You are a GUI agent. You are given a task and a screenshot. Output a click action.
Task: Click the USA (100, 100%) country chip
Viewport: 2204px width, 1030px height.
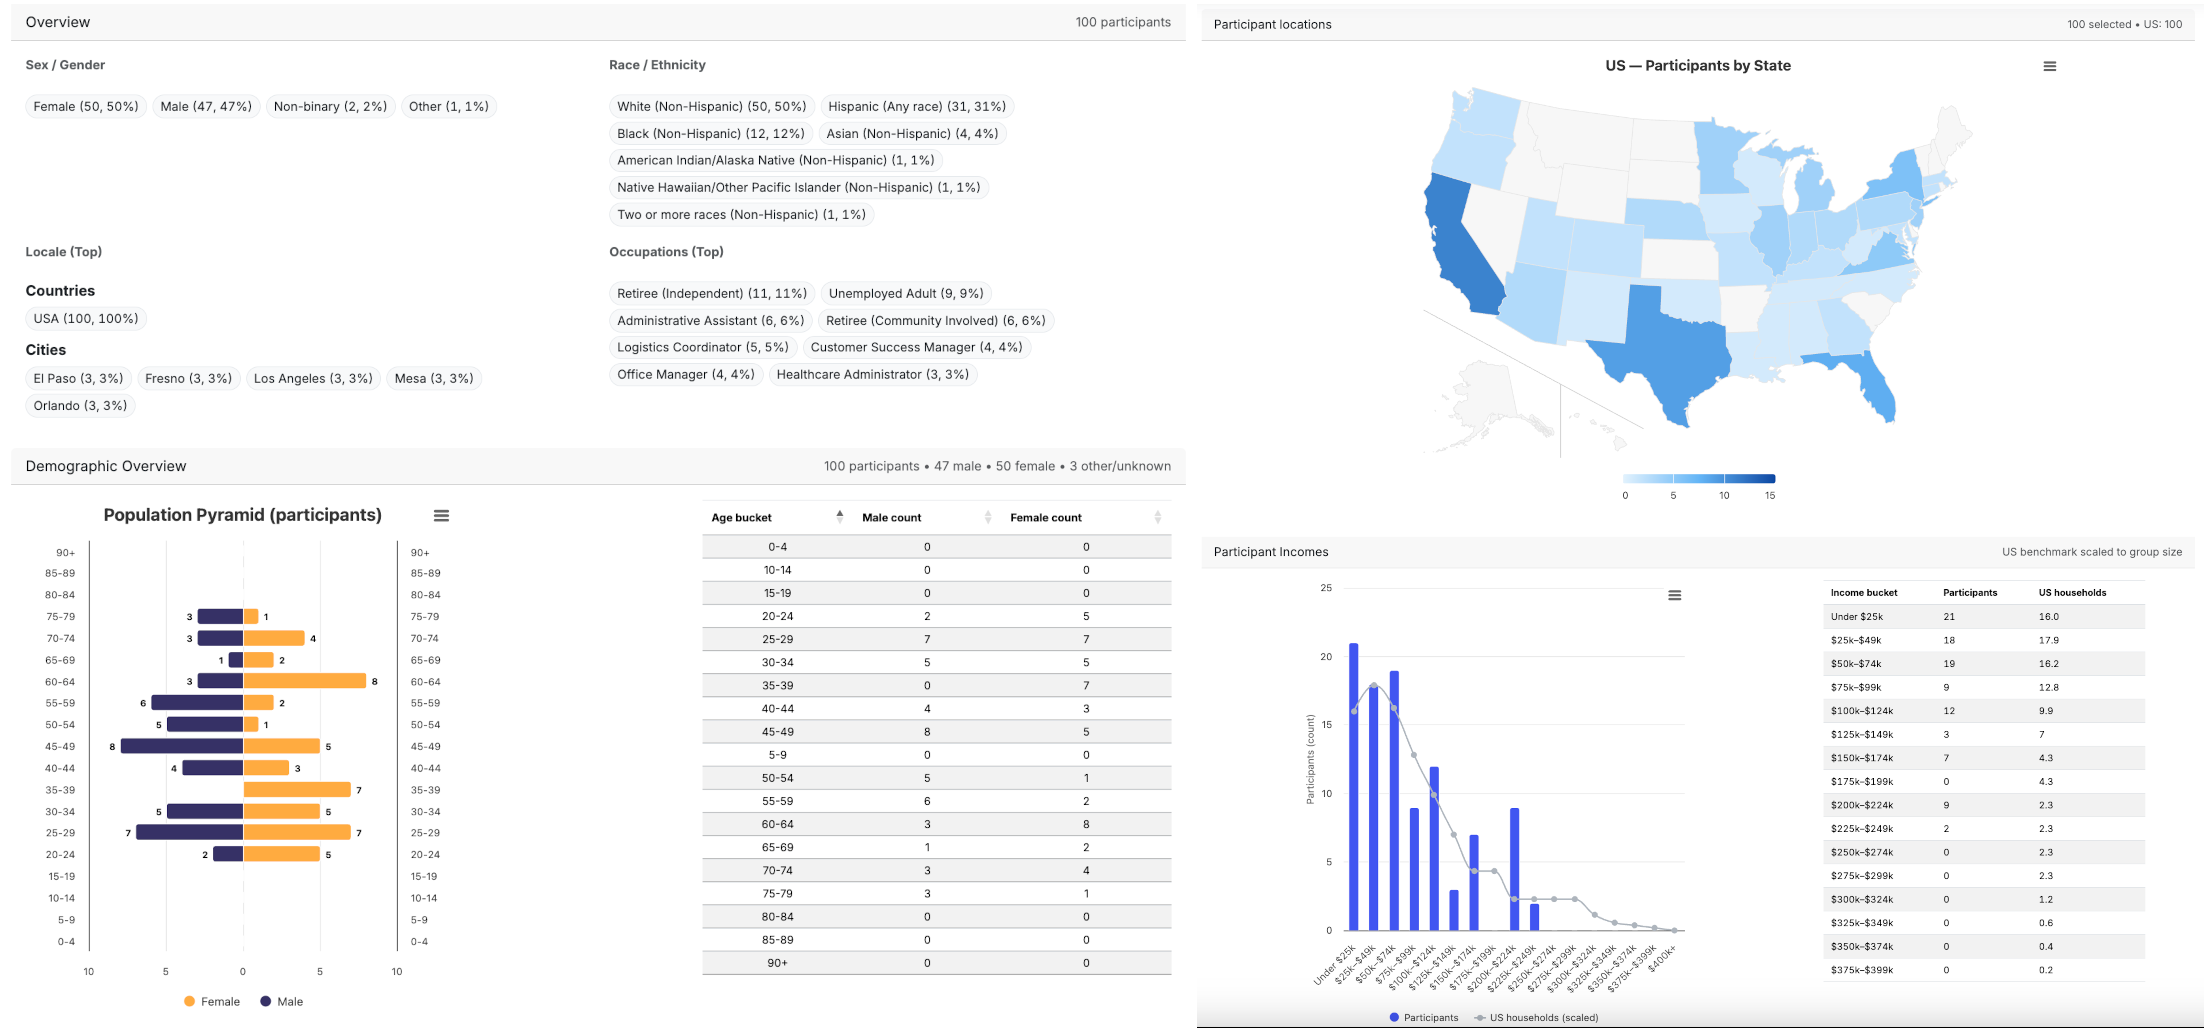86,318
